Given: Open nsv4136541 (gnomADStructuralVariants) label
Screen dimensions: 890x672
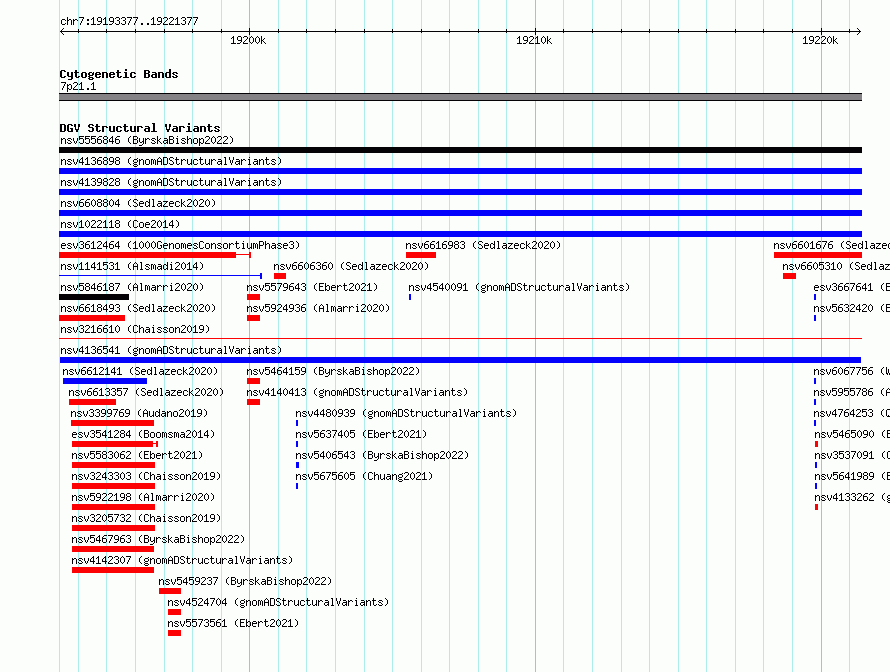Looking at the screenshot, I should 171,350.
